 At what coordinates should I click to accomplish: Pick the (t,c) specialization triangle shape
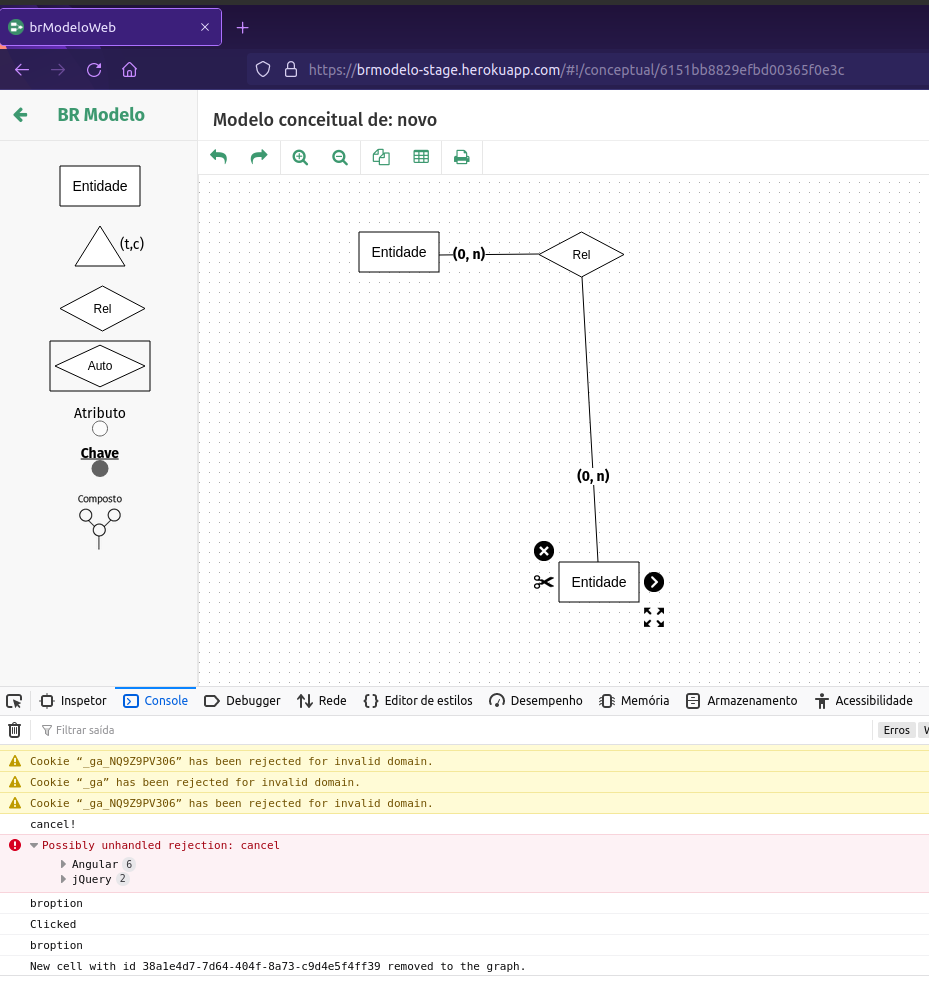click(100, 247)
